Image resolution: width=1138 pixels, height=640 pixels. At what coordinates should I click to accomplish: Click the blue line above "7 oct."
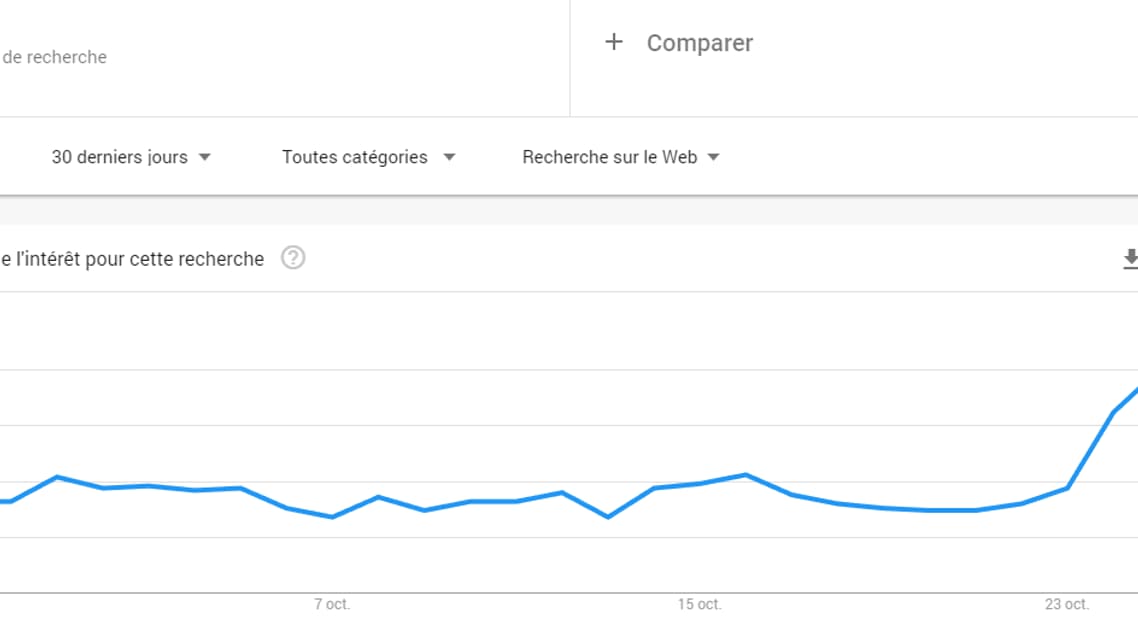tap(332, 516)
